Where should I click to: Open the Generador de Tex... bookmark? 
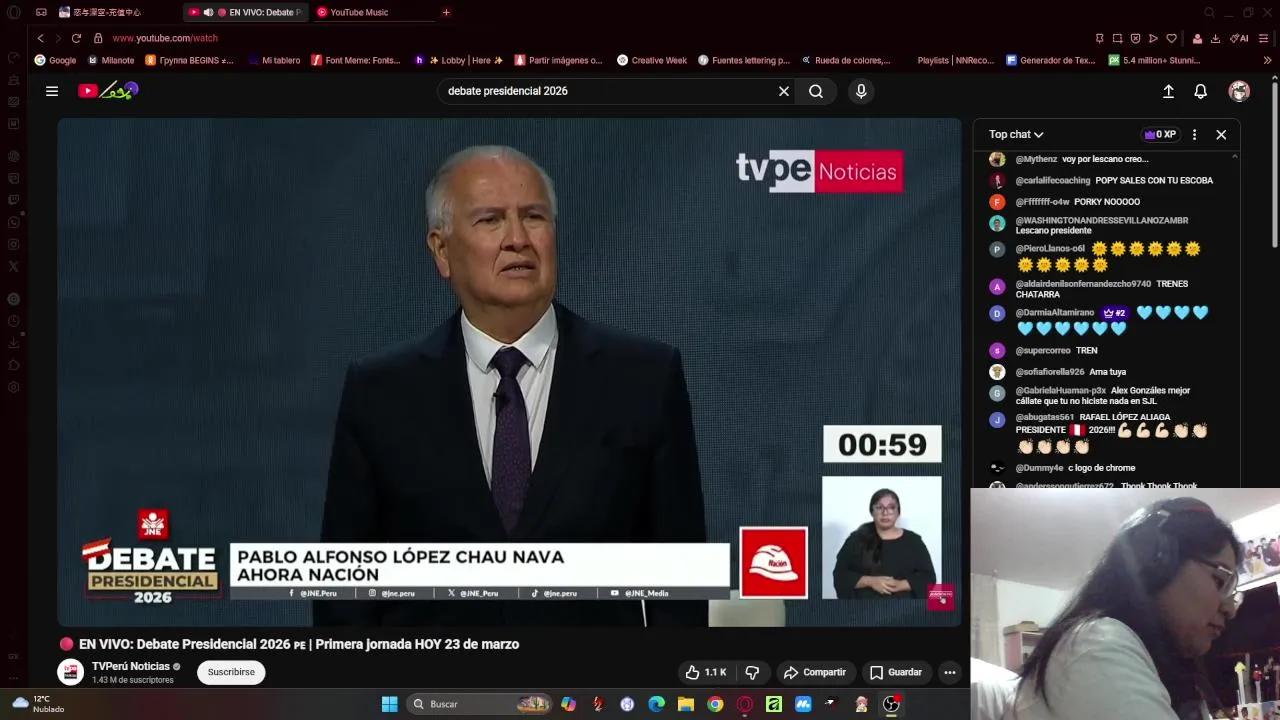1051,60
